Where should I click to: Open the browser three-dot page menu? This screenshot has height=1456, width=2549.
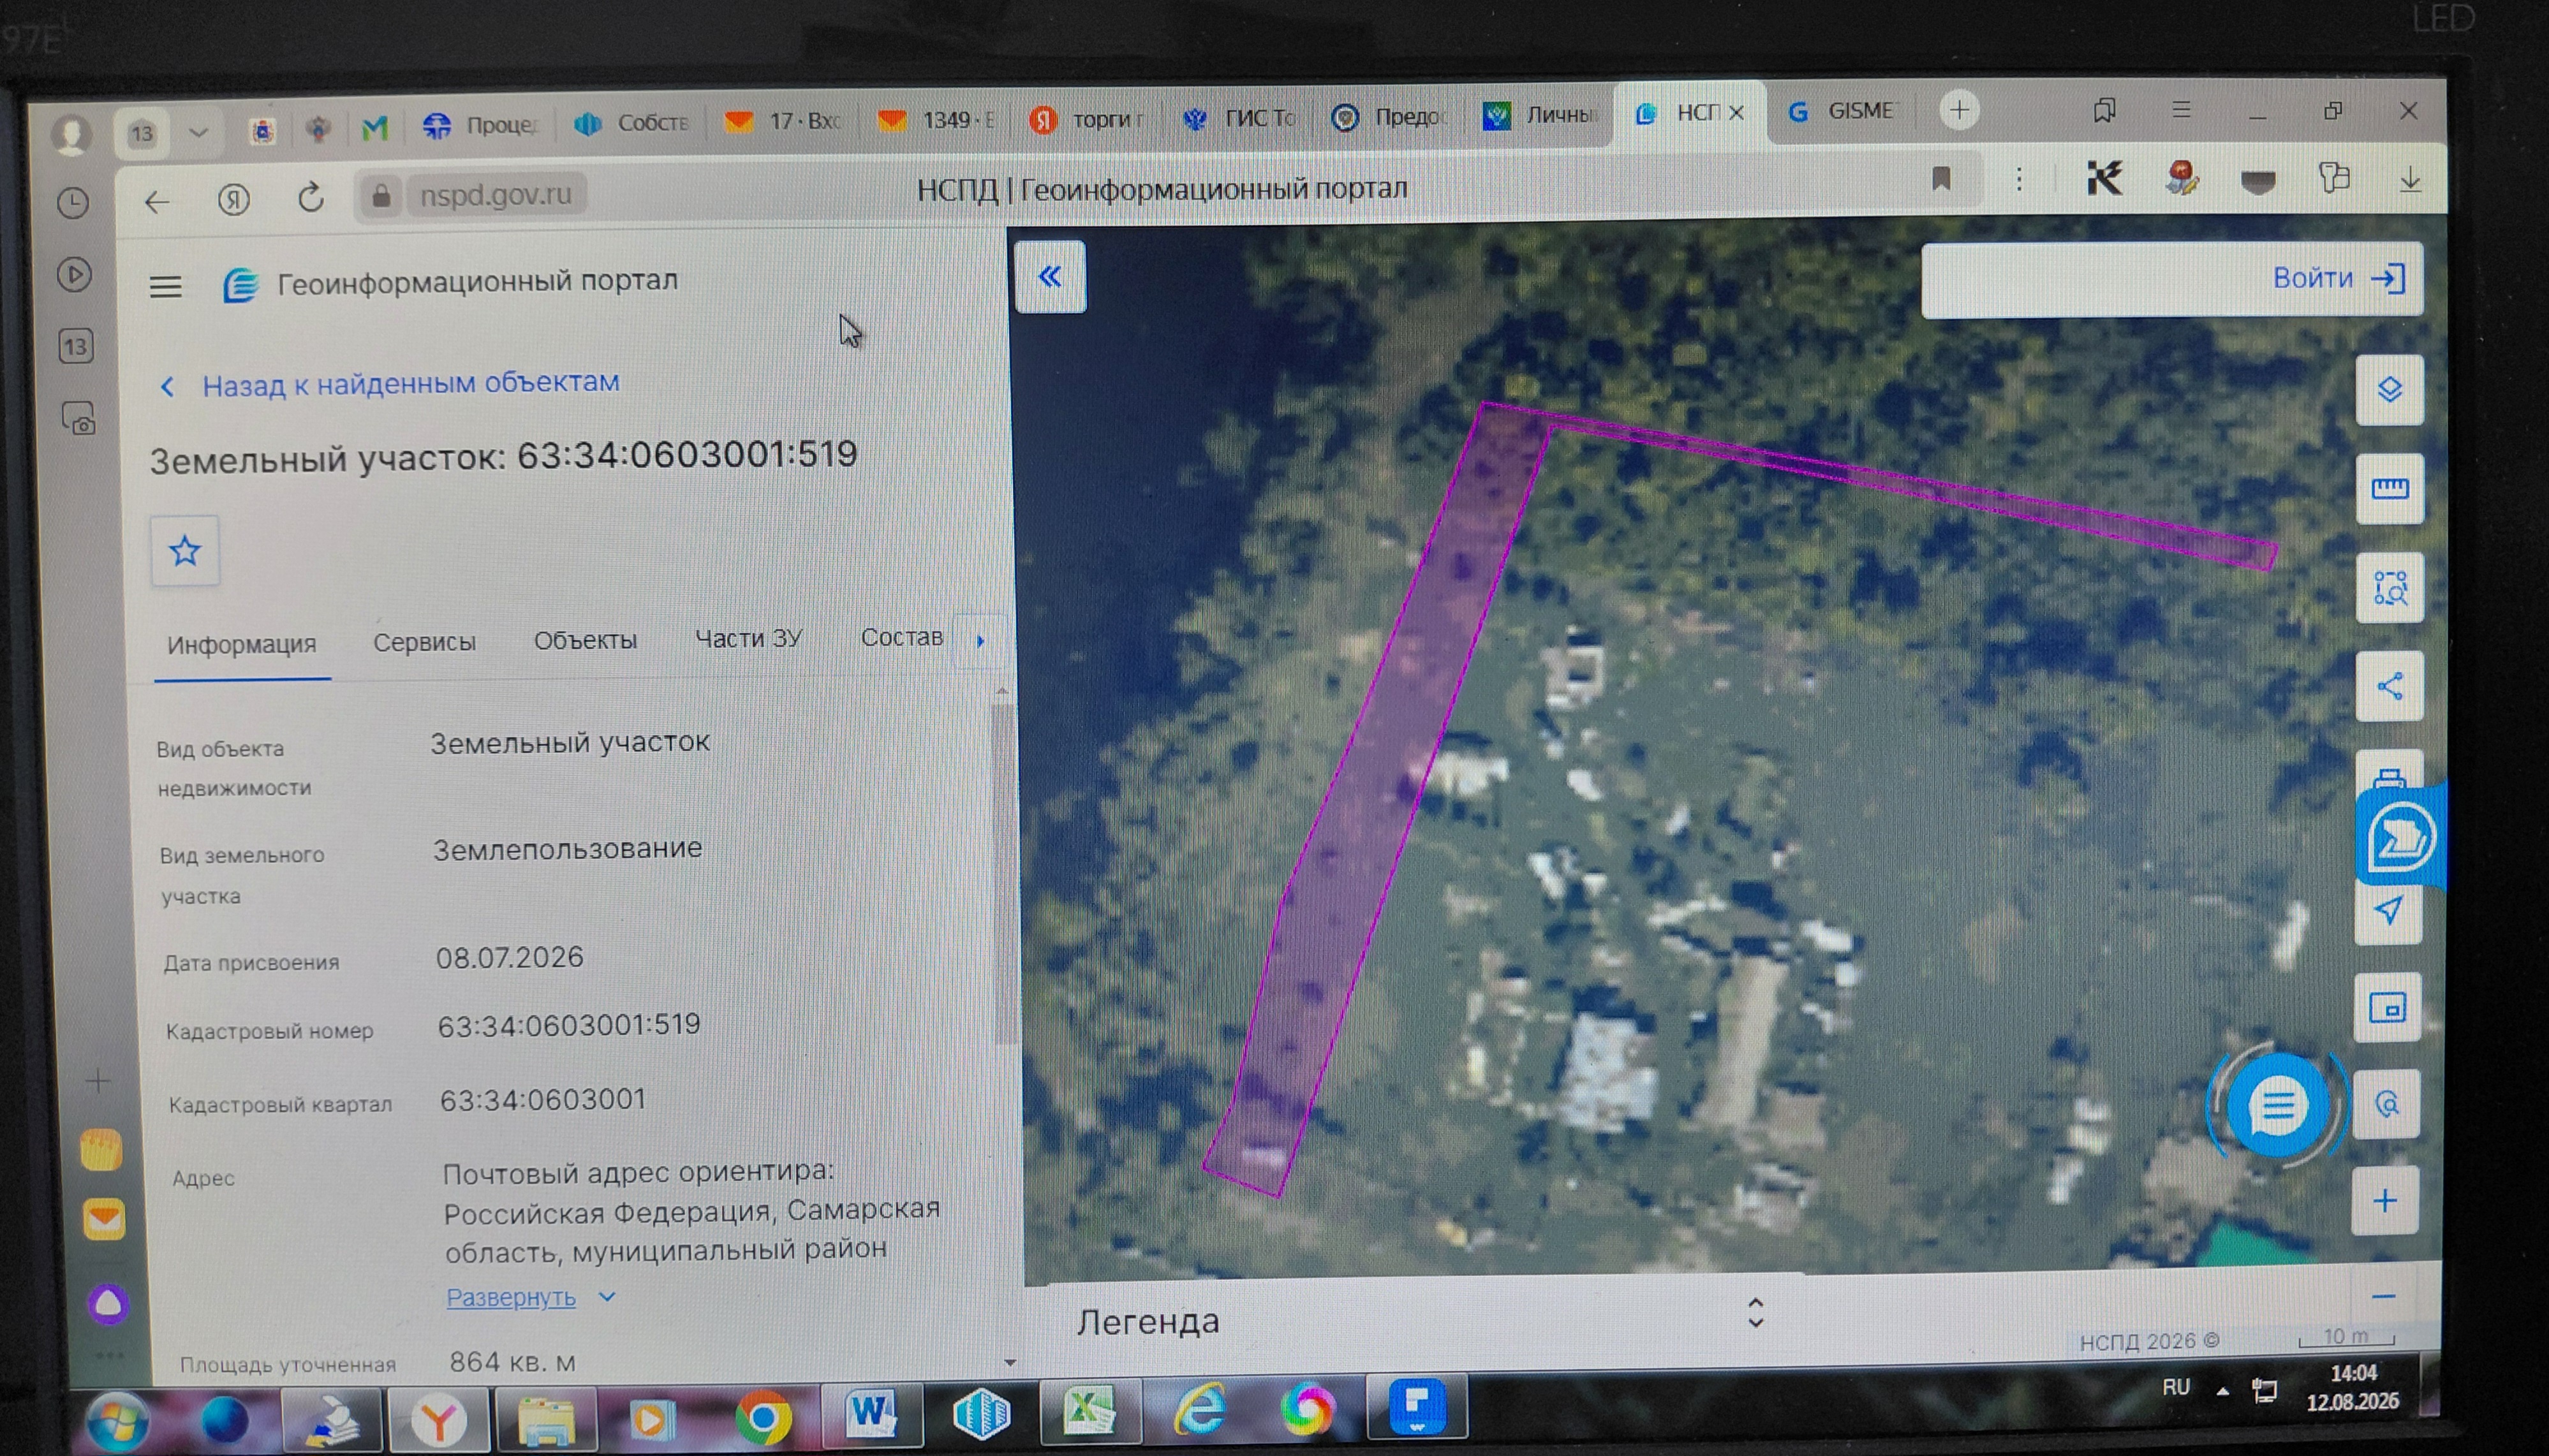point(2019,179)
